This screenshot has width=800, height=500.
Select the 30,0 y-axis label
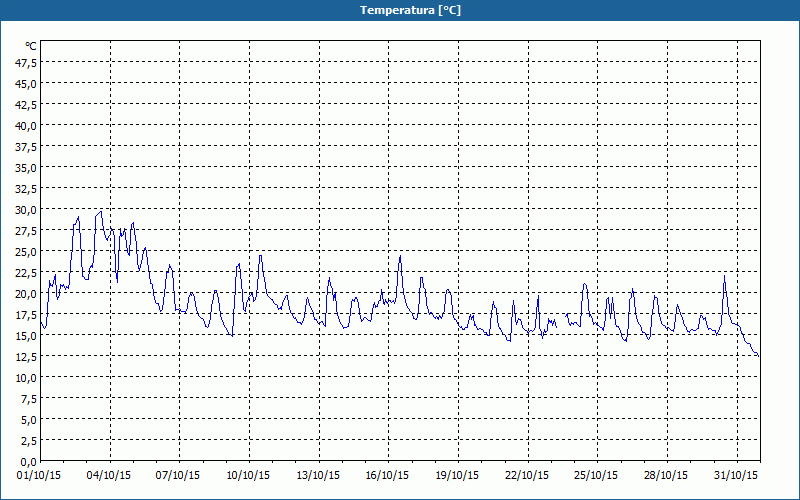point(27,210)
